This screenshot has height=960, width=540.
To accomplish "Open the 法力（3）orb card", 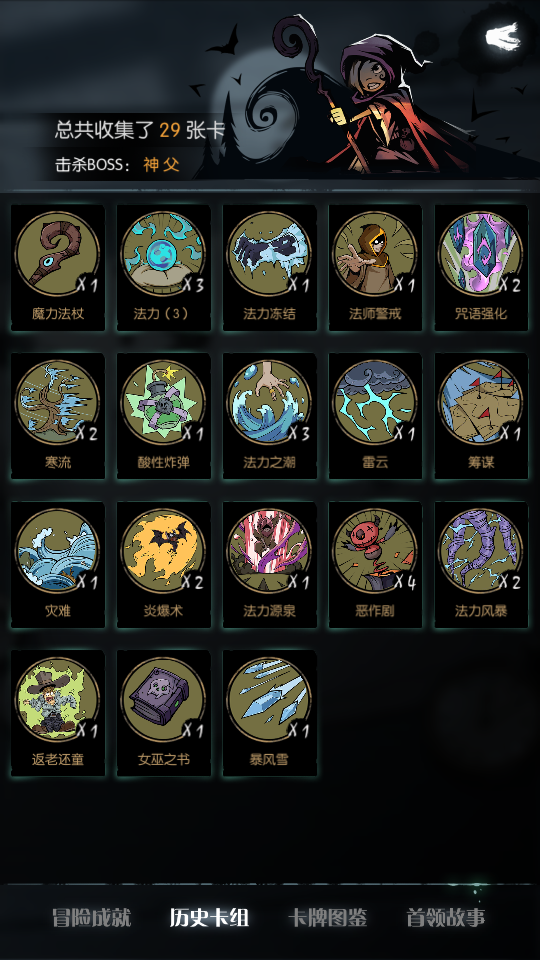I will 164,268.
